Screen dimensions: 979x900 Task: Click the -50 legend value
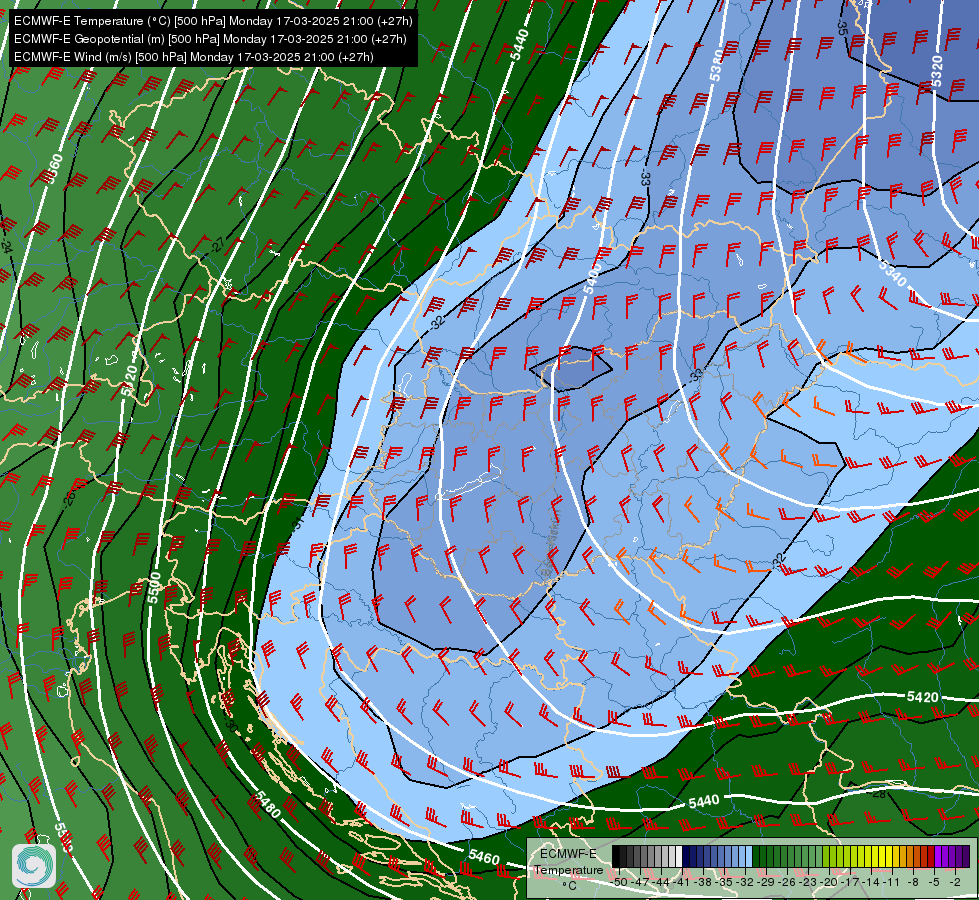(x=619, y=883)
